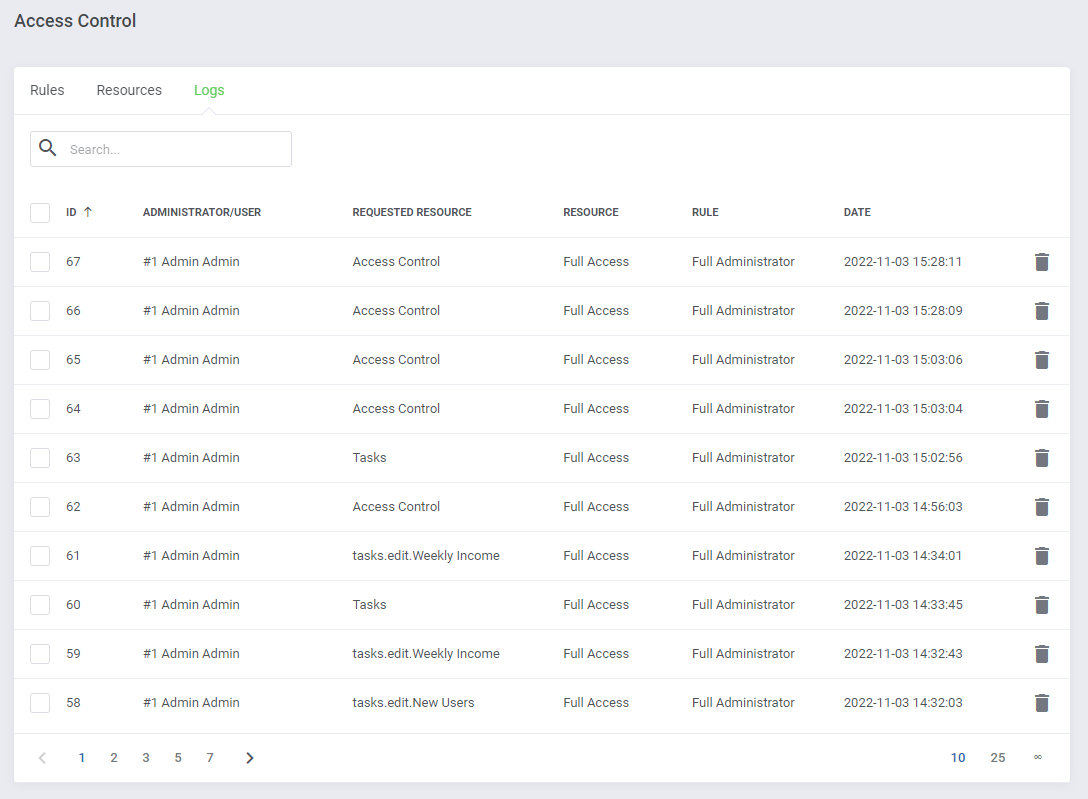This screenshot has height=799, width=1088.
Task: Select checkbox for log 58
Action: (40, 703)
